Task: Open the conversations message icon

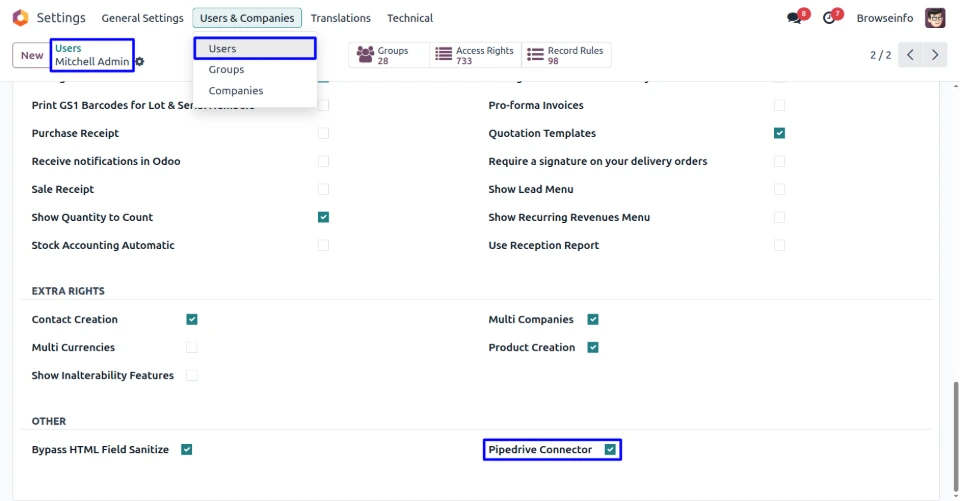Action: click(x=794, y=18)
